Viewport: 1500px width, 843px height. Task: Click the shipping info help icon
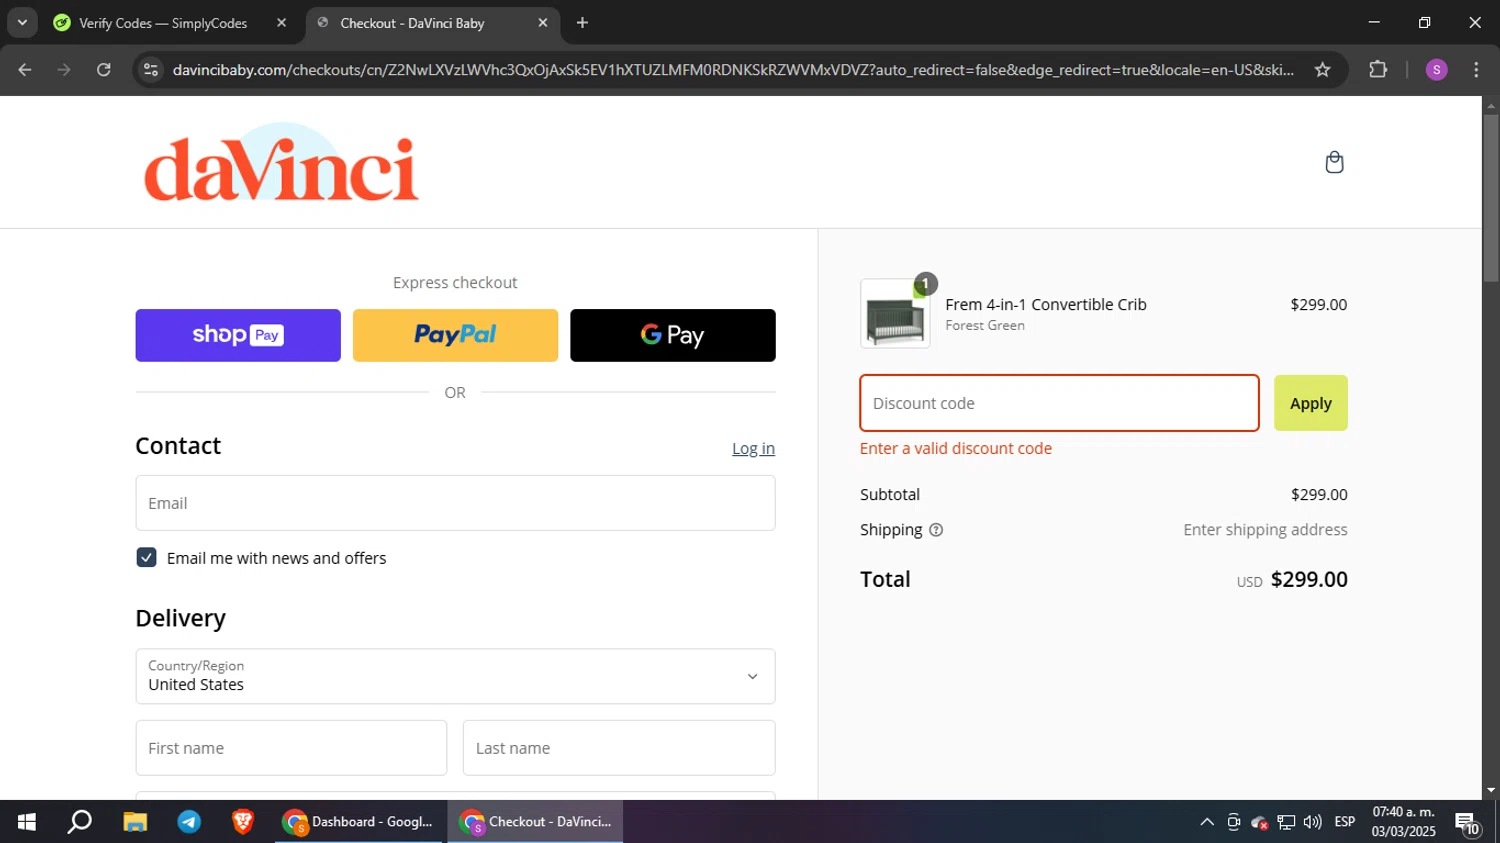pyautogui.click(x=936, y=530)
